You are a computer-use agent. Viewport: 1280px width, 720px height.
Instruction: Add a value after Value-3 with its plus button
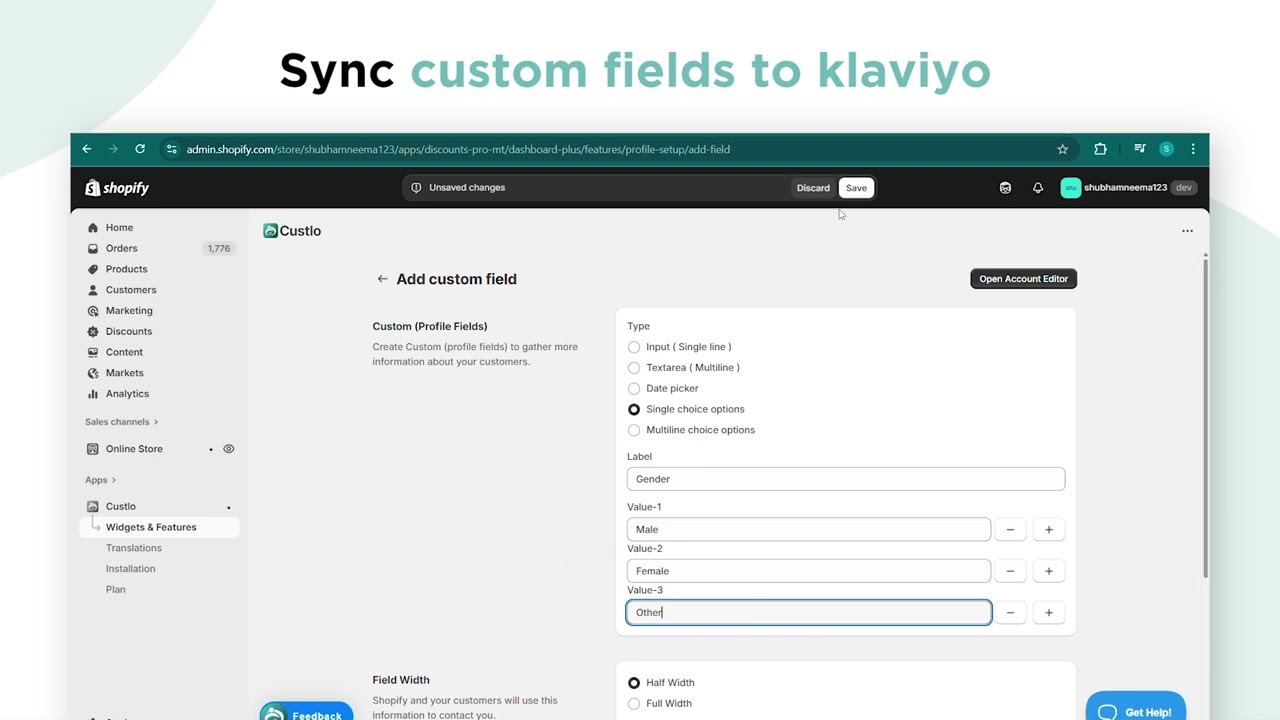[1049, 613]
